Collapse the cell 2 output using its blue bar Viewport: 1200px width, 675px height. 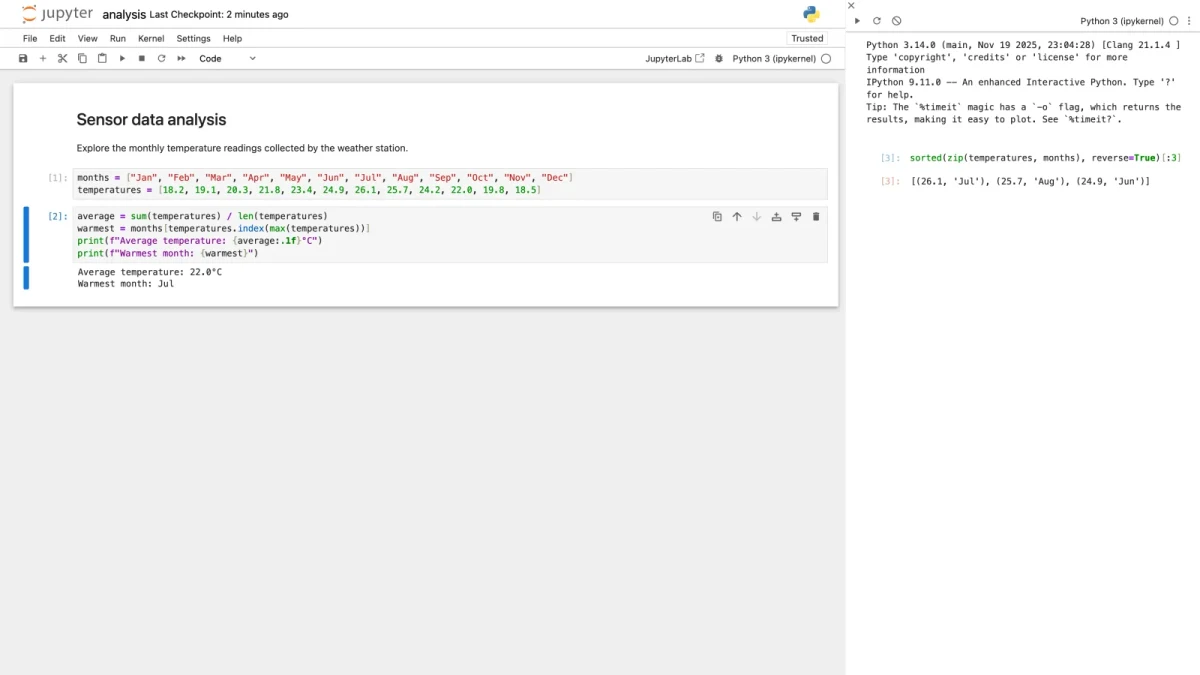point(26,278)
